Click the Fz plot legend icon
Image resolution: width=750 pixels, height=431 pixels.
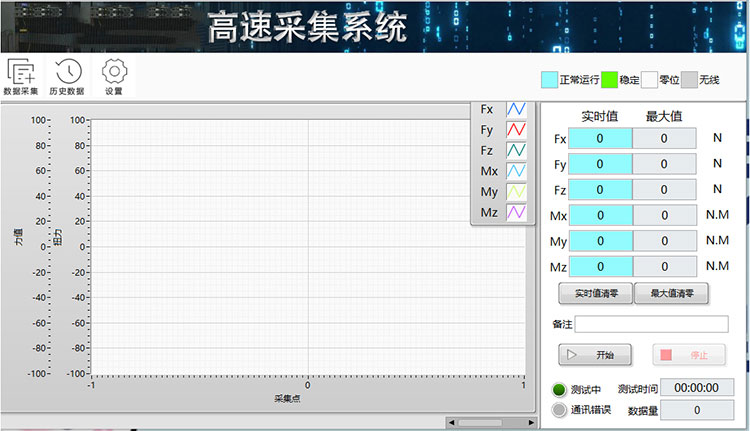pos(516,151)
